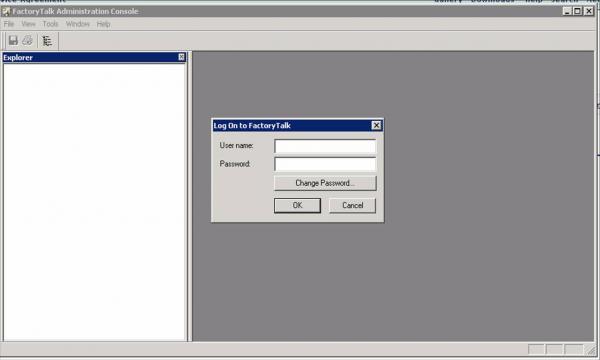Open the View menu
The image size is (600, 360).
28,24
